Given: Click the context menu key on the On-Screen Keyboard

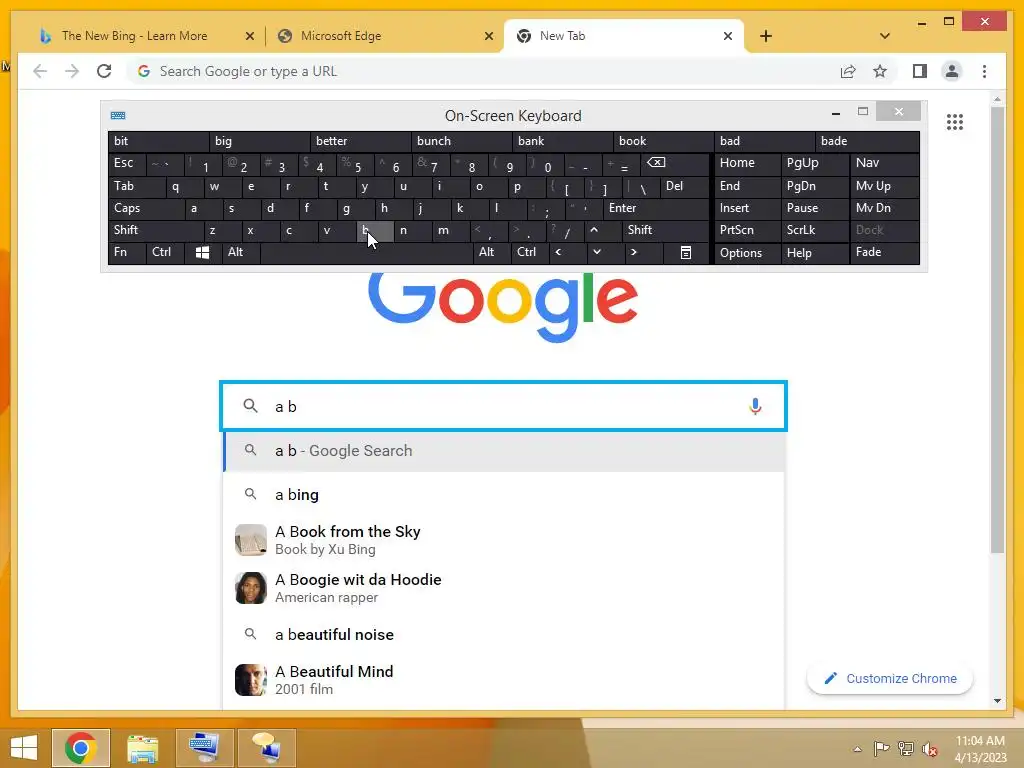Looking at the screenshot, I should pos(686,252).
